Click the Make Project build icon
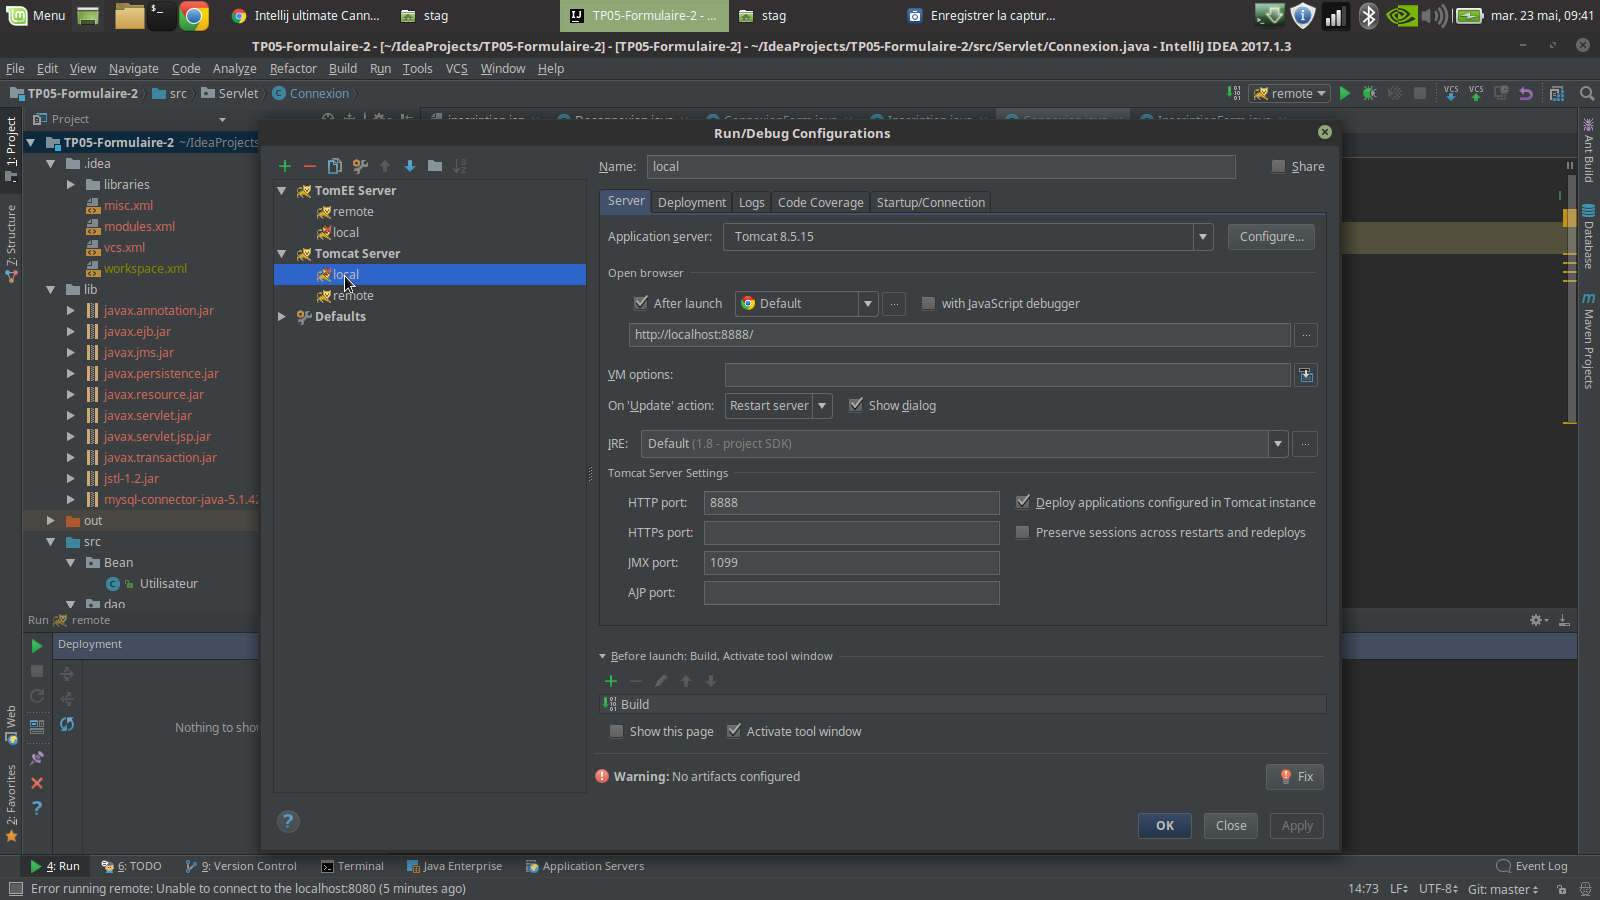 click(x=1234, y=93)
